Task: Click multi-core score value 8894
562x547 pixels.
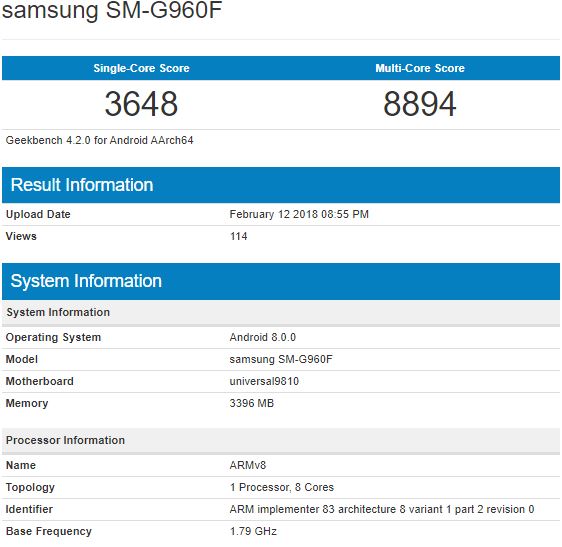Action: (x=420, y=104)
